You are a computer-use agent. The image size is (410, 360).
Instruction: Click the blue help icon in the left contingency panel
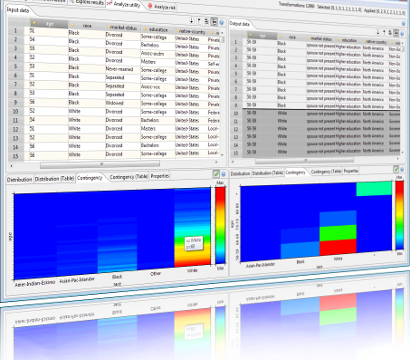point(223,174)
